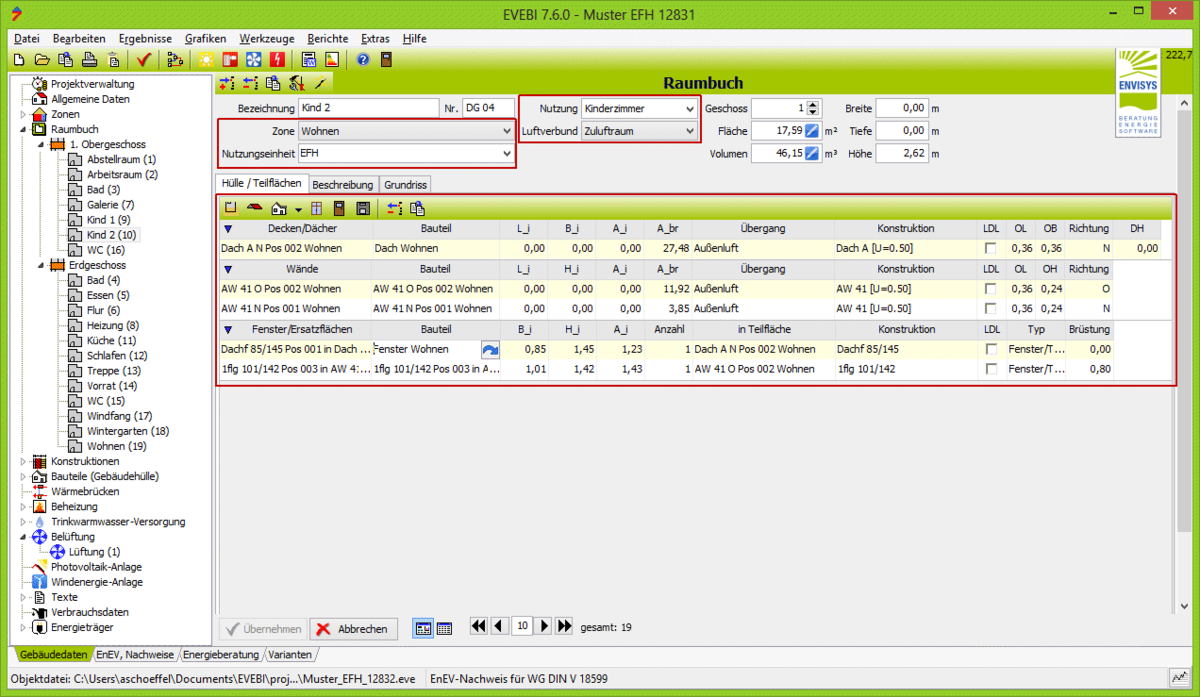Go to the last record
This screenshot has width=1200, height=697.
(564, 626)
